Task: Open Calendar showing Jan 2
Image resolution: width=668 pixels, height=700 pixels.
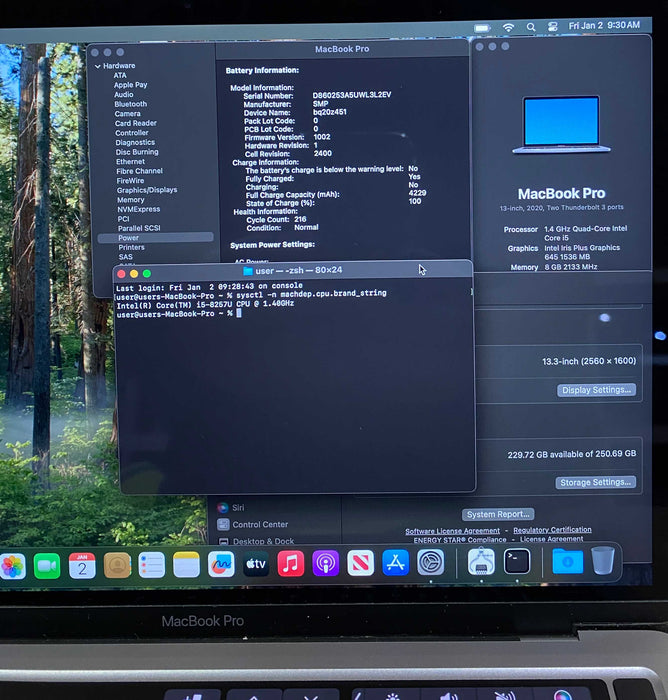Action: point(82,566)
